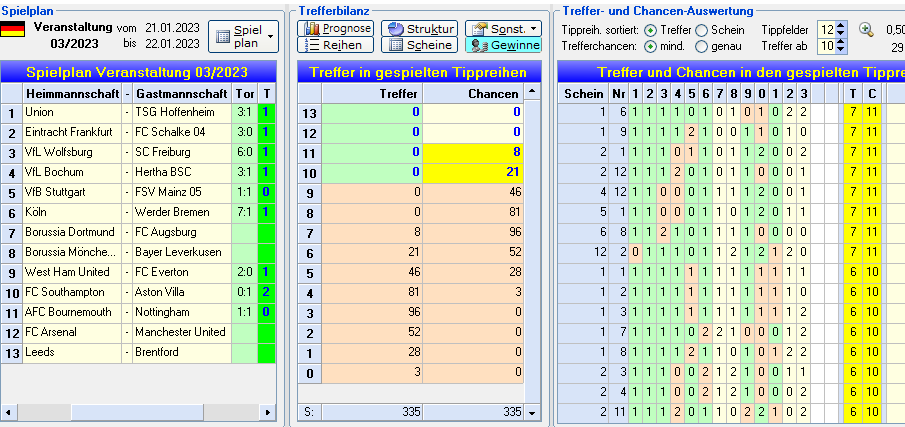Select the Eintracht Frankfurt cell
Screen dimensions: 905x427
(72, 132)
